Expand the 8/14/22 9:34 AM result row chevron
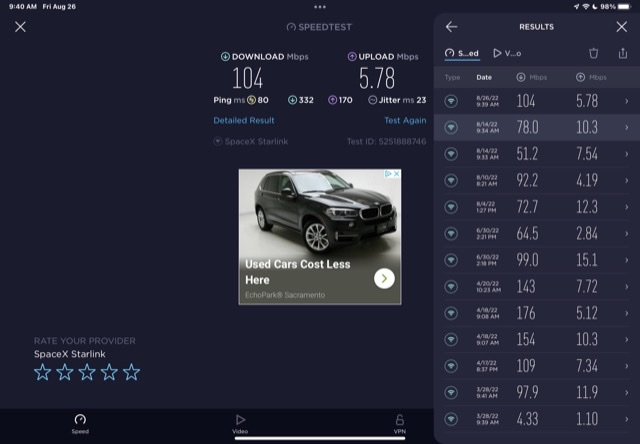This screenshot has width=640, height=444. [x=627, y=127]
